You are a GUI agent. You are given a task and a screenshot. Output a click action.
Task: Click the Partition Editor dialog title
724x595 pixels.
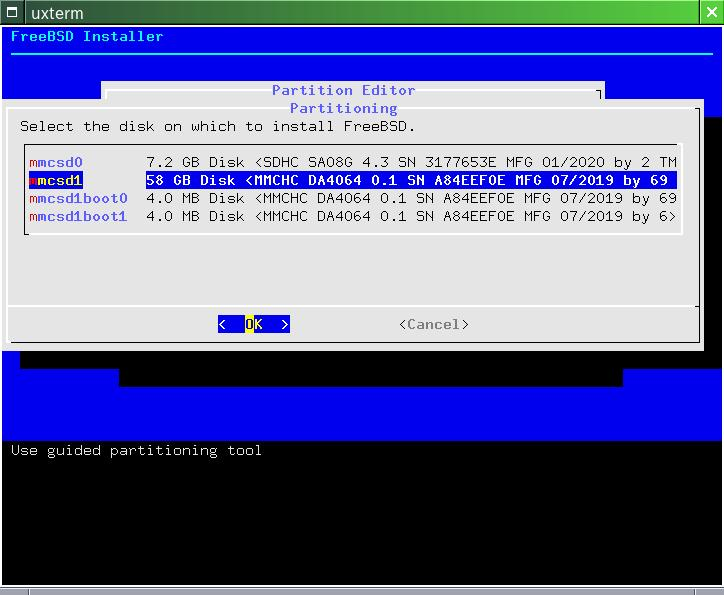(344, 90)
